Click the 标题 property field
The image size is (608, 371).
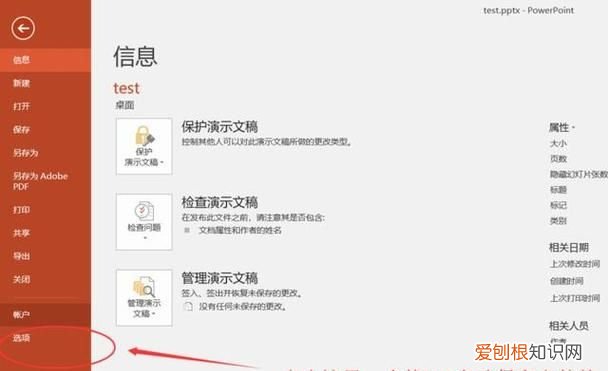coord(558,190)
